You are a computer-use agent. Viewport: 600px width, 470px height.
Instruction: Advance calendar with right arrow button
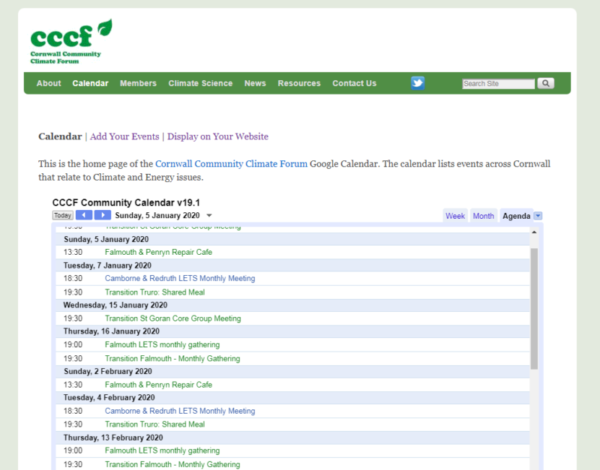(103, 215)
